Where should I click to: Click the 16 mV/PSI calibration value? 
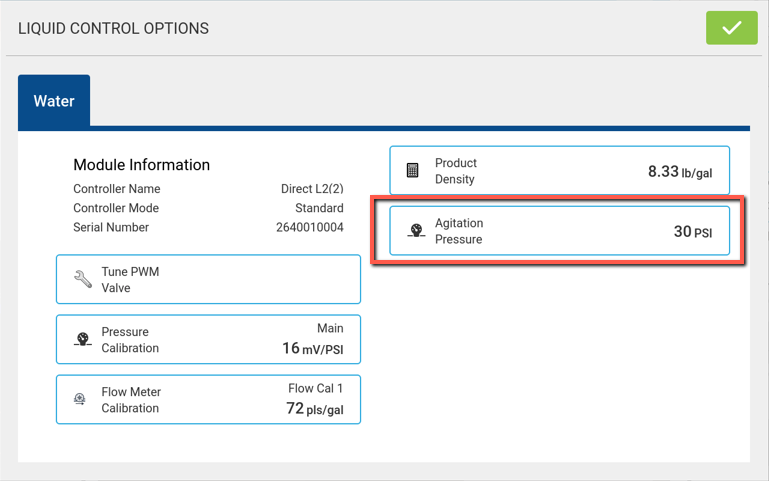point(312,348)
